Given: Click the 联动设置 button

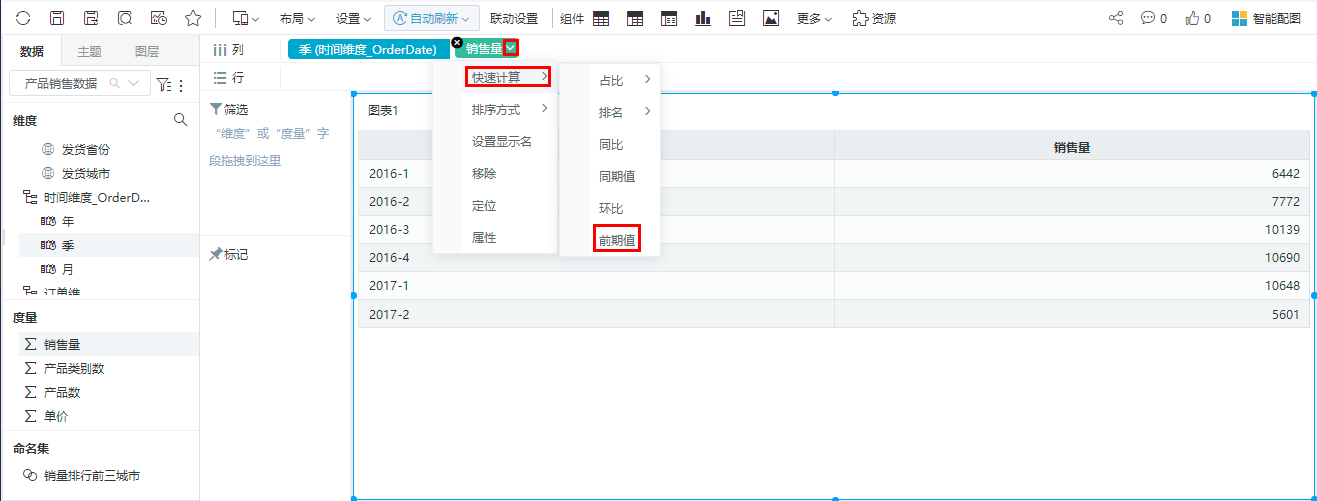Looking at the screenshot, I should point(514,18).
